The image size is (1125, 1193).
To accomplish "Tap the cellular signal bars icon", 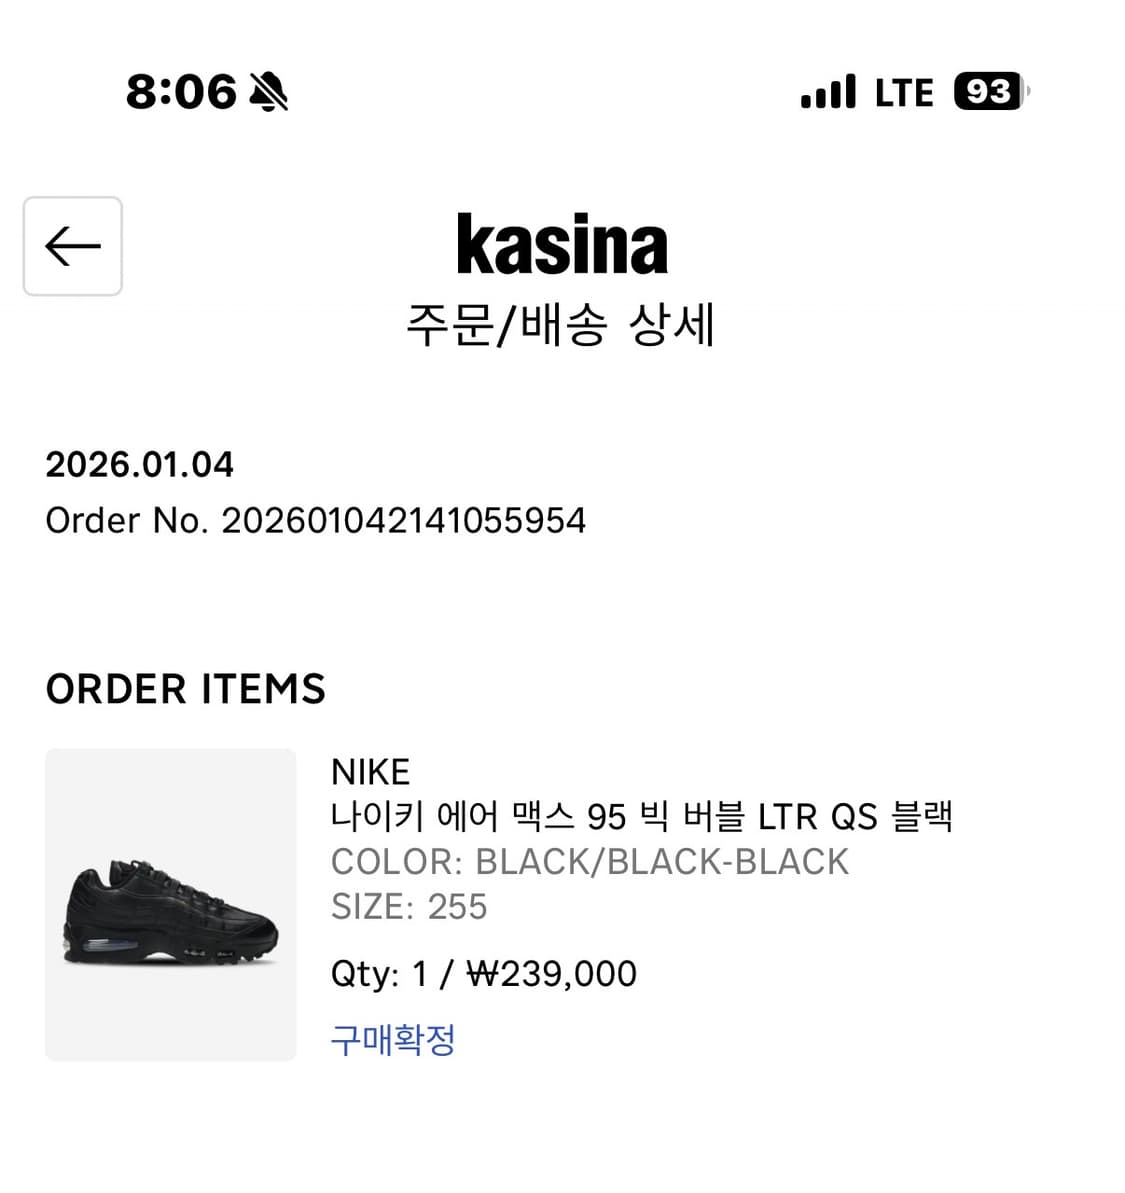I will point(828,92).
